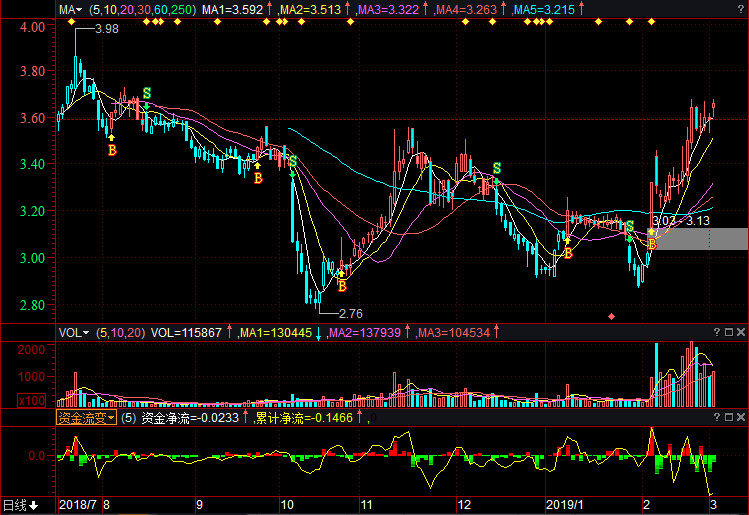Click the B buy signal near 2.76 low
Image resolution: width=749 pixels, height=515 pixels.
pyautogui.click(x=342, y=286)
